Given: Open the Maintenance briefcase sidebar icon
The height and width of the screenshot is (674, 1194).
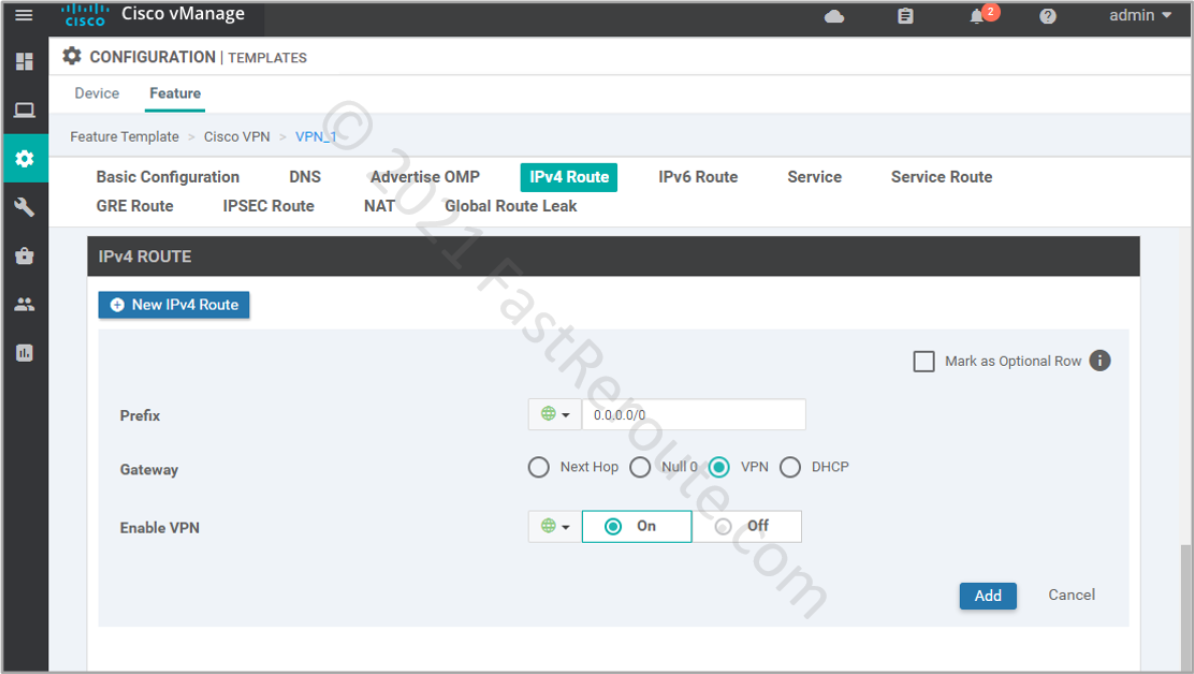Looking at the screenshot, I should coord(24,256).
